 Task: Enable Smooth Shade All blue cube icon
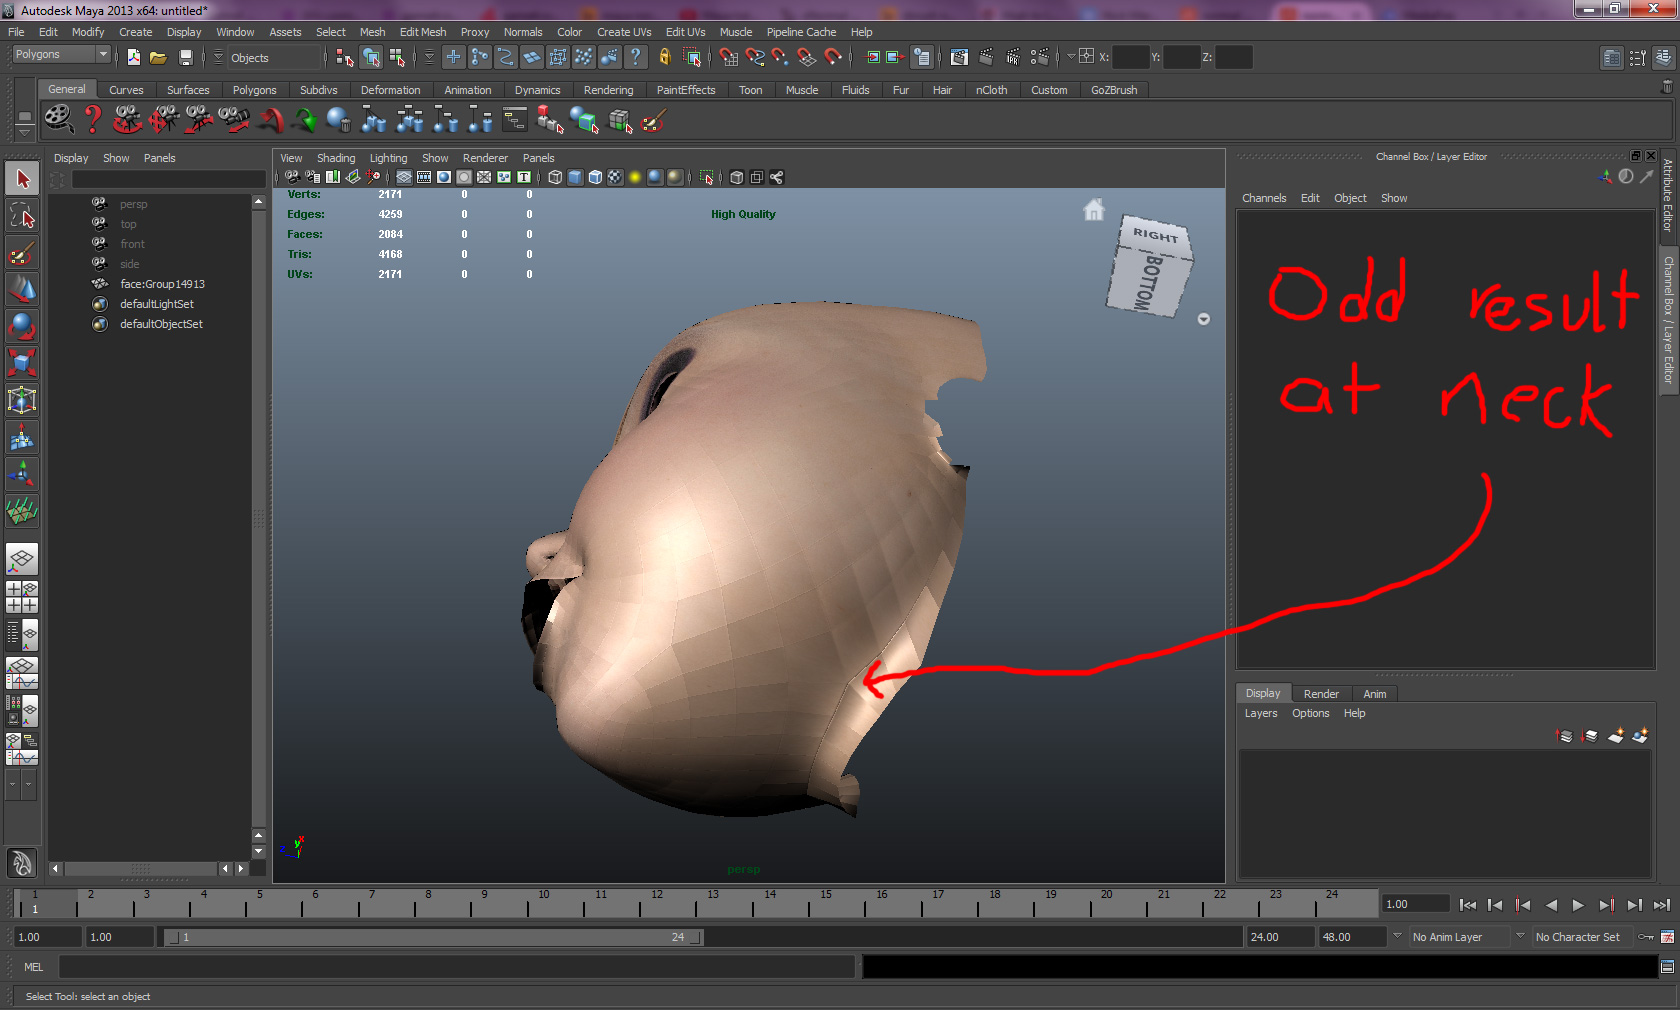click(x=575, y=177)
